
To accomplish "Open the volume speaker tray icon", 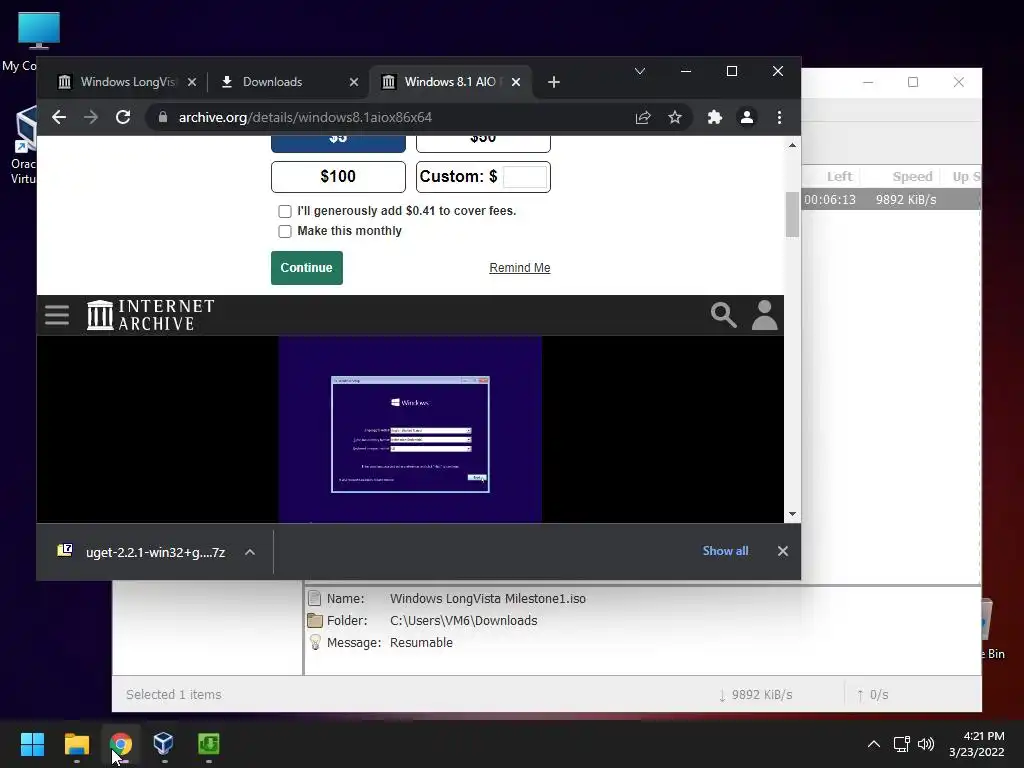I will coord(926,744).
